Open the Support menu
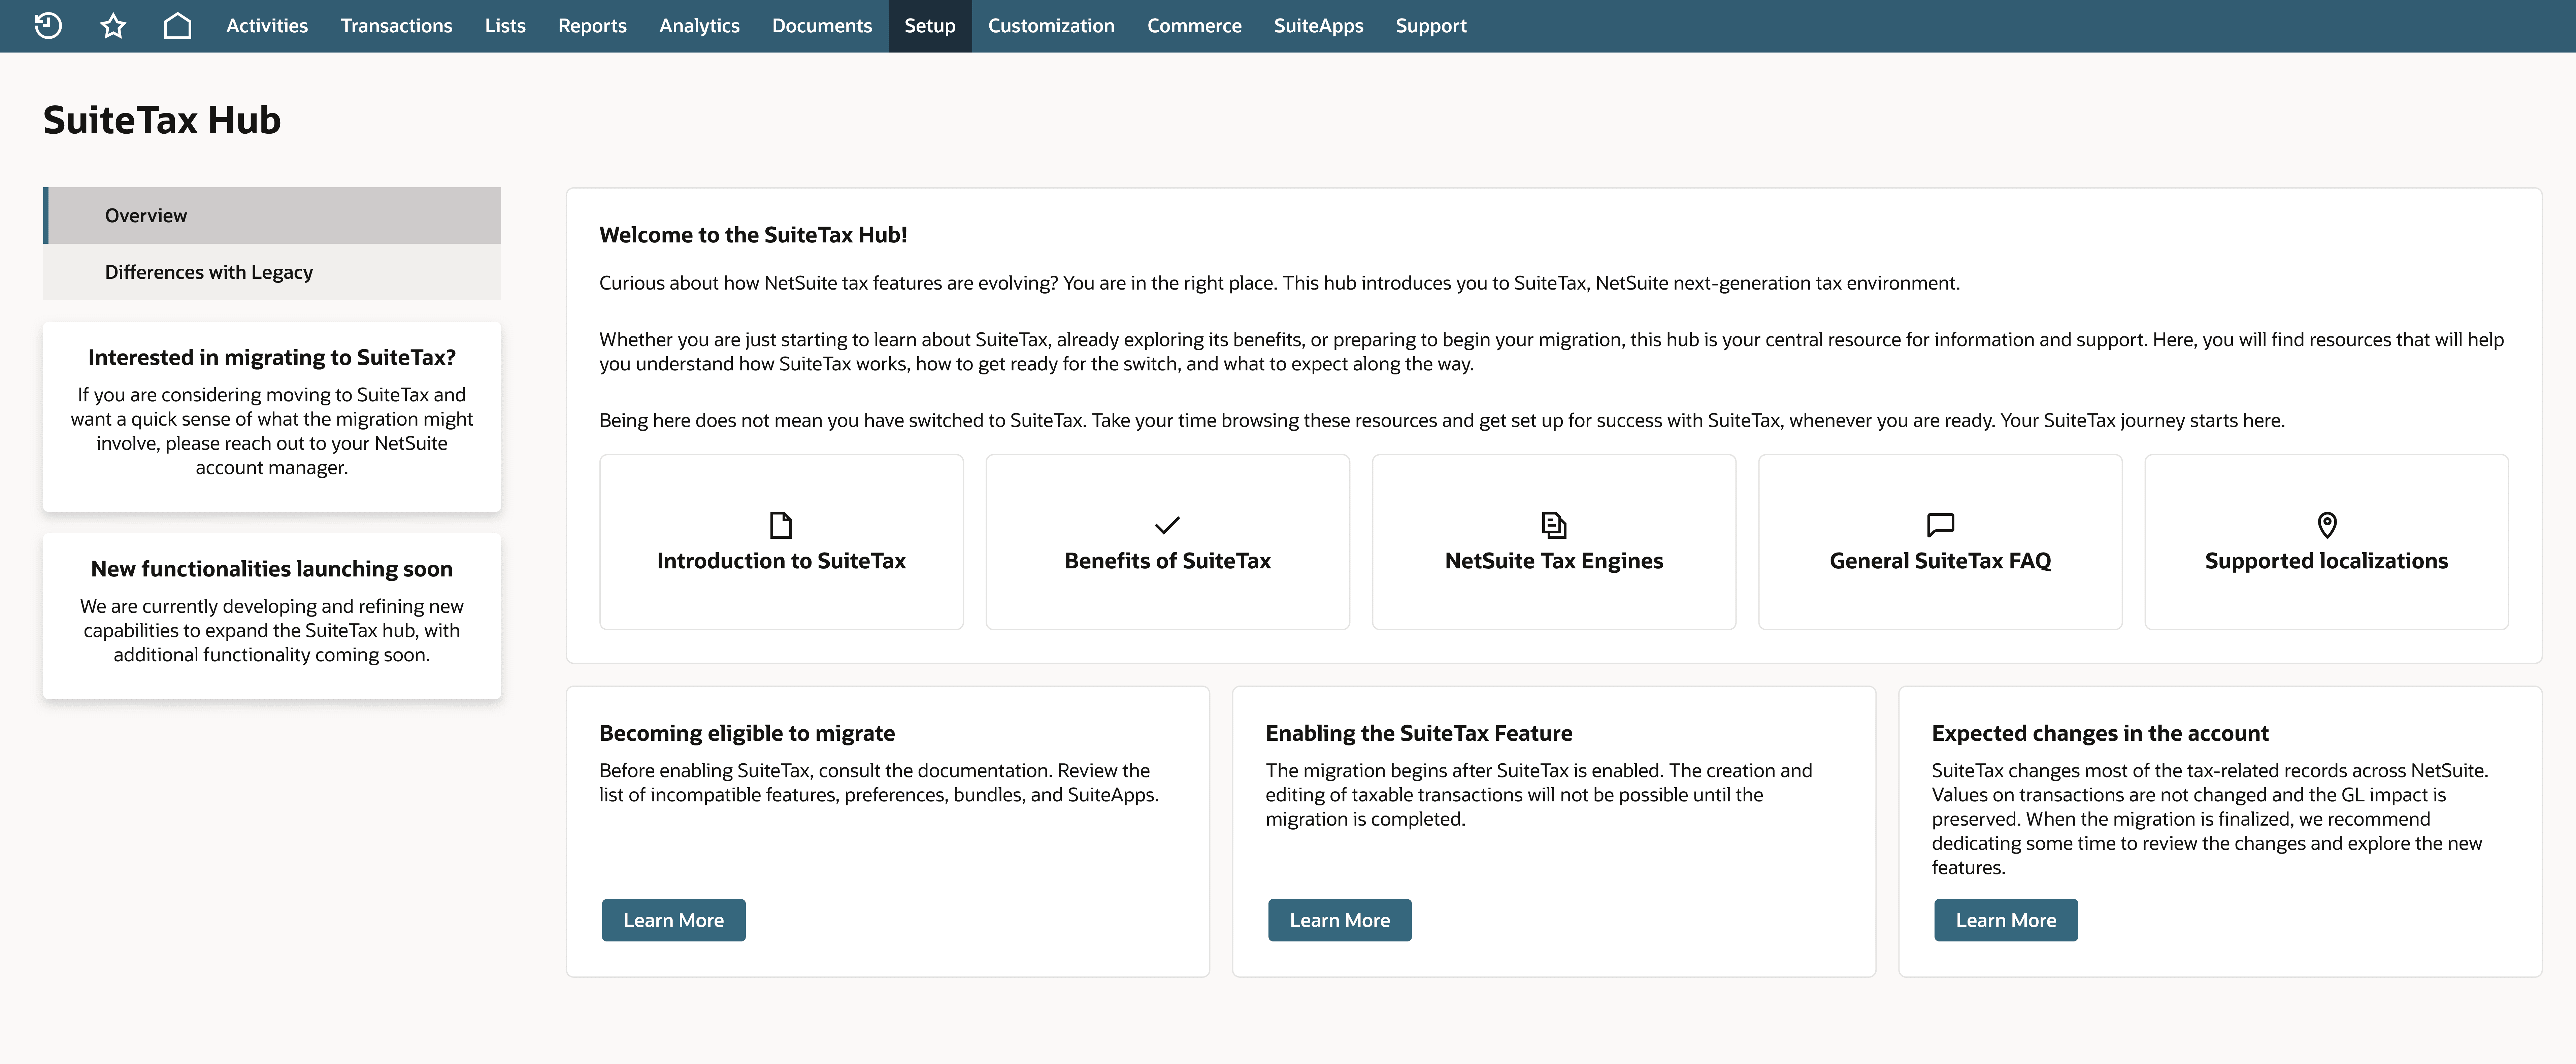The width and height of the screenshot is (2576, 1064). [1430, 25]
